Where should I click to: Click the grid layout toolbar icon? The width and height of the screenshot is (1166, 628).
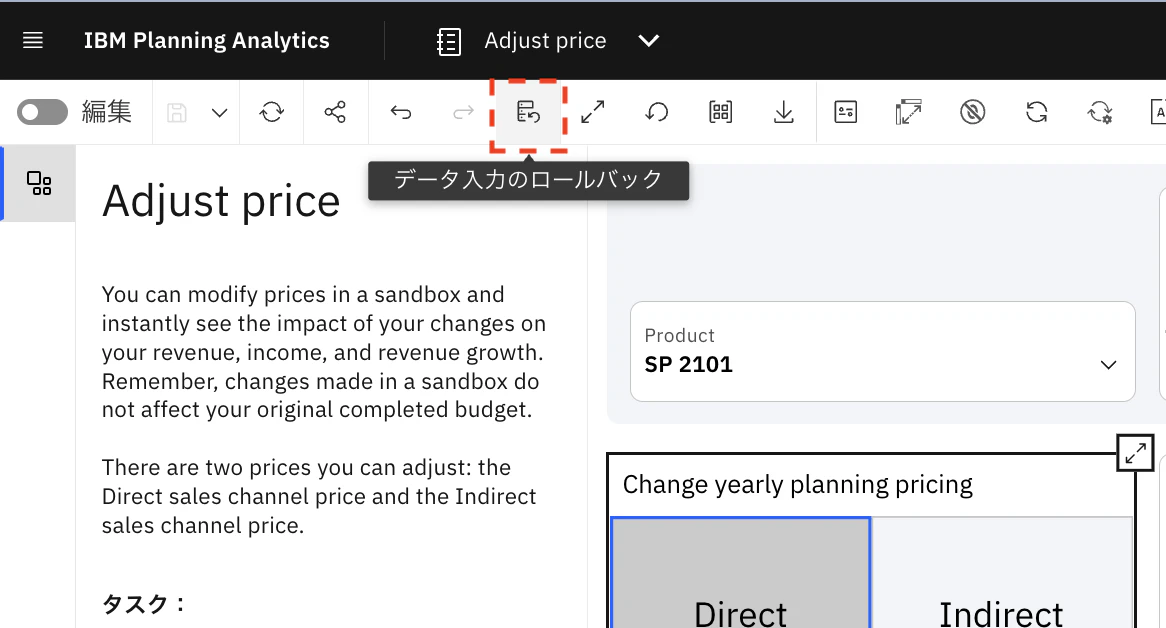(720, 112)
